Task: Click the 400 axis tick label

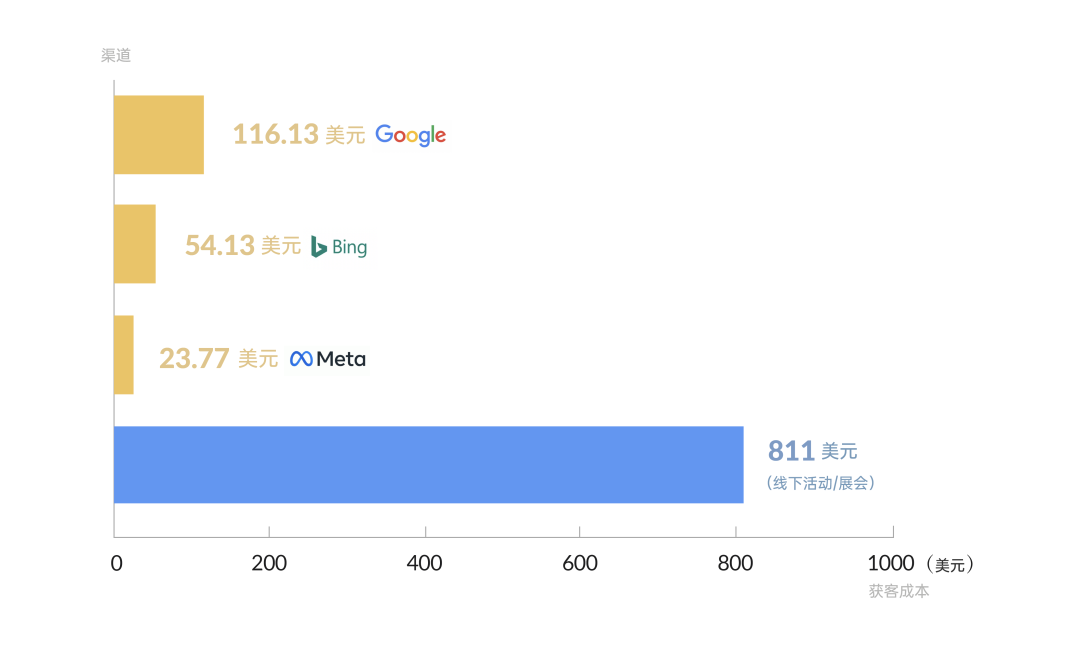Action: [x=424, y=564]
